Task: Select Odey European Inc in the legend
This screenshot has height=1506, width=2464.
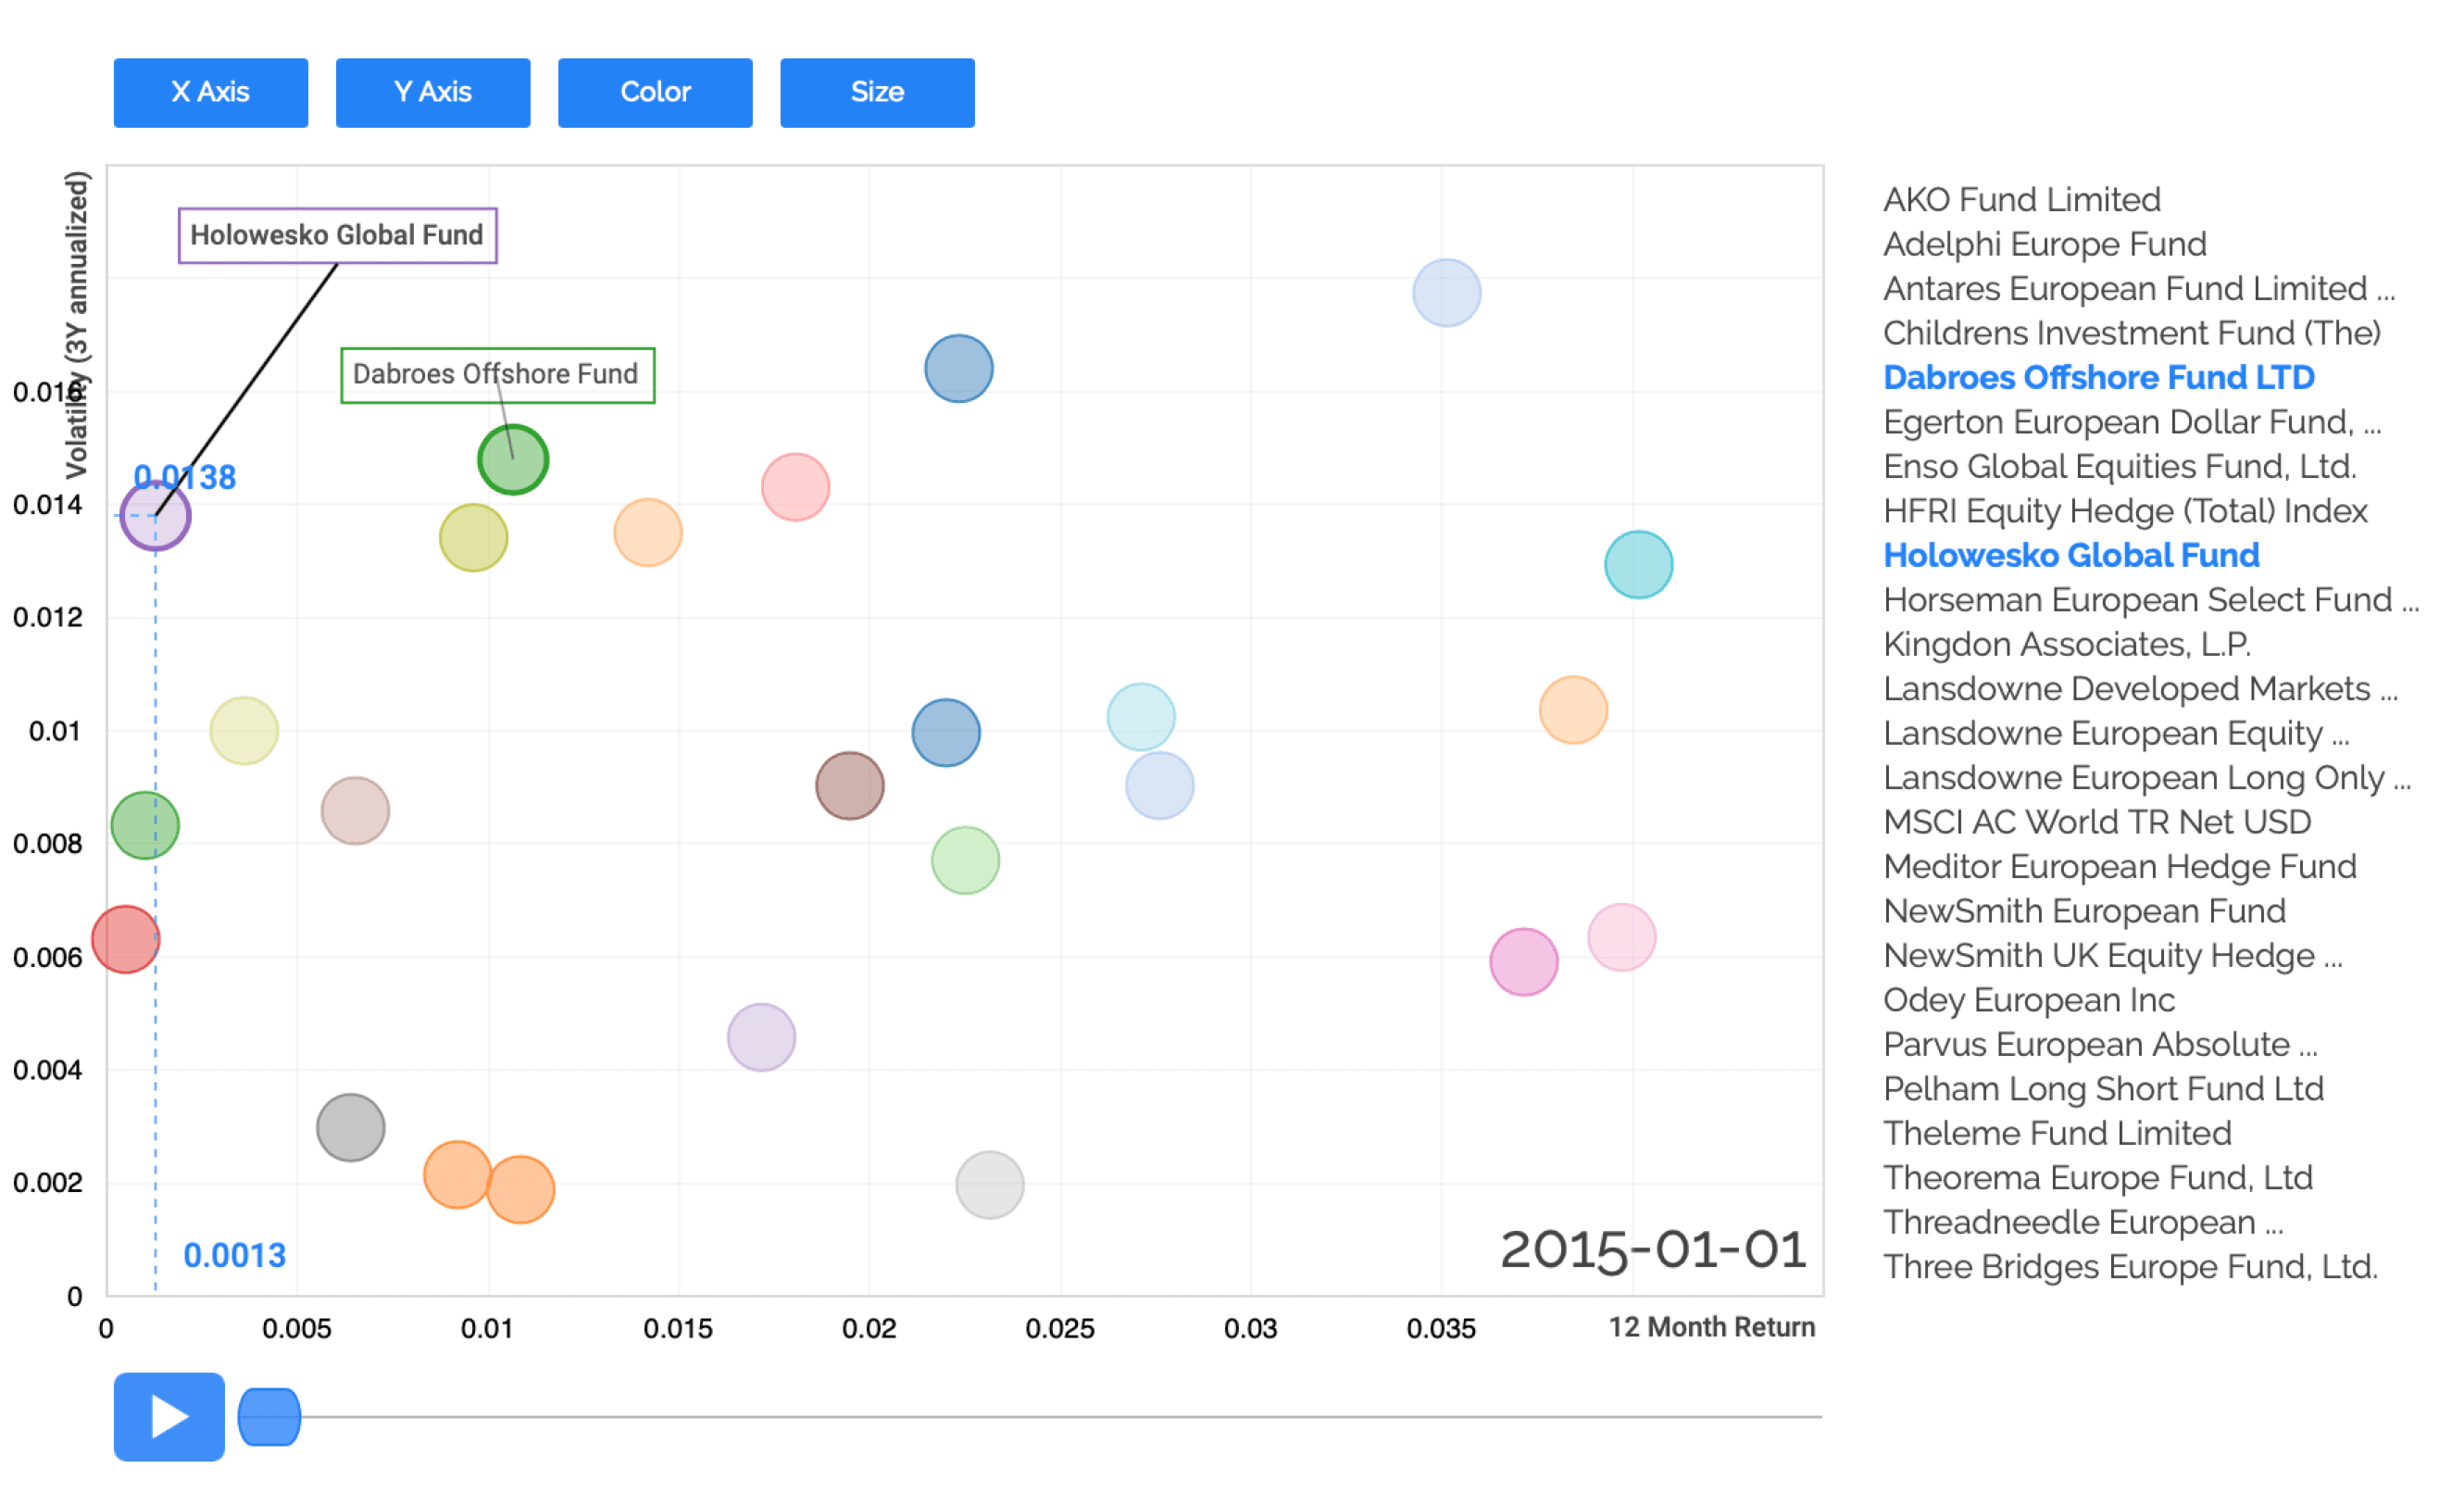Action: 2028,1000
